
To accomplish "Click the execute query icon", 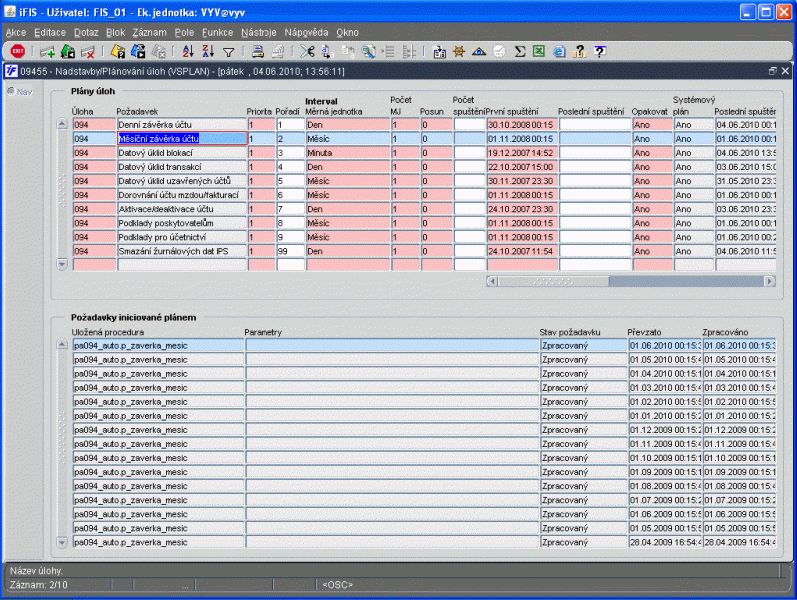I will click(x=138, y=51).
